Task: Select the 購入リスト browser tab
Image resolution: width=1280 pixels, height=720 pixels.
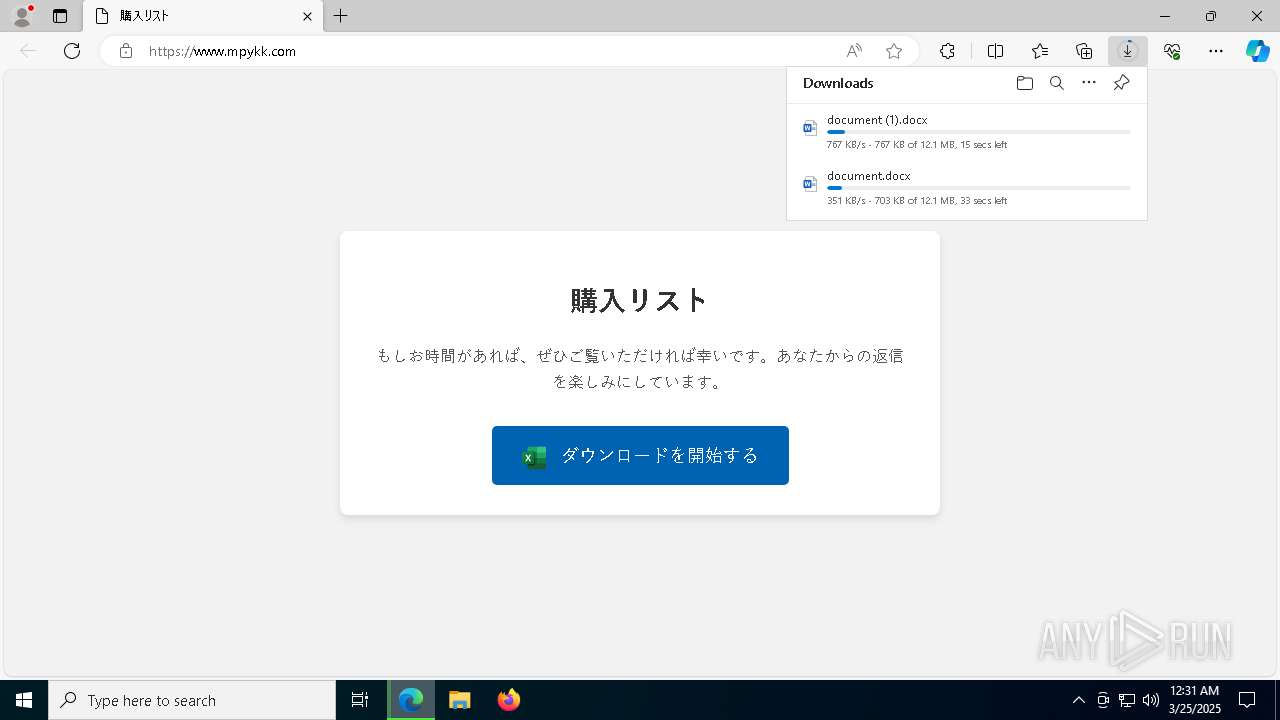Action: click(203, 16)
